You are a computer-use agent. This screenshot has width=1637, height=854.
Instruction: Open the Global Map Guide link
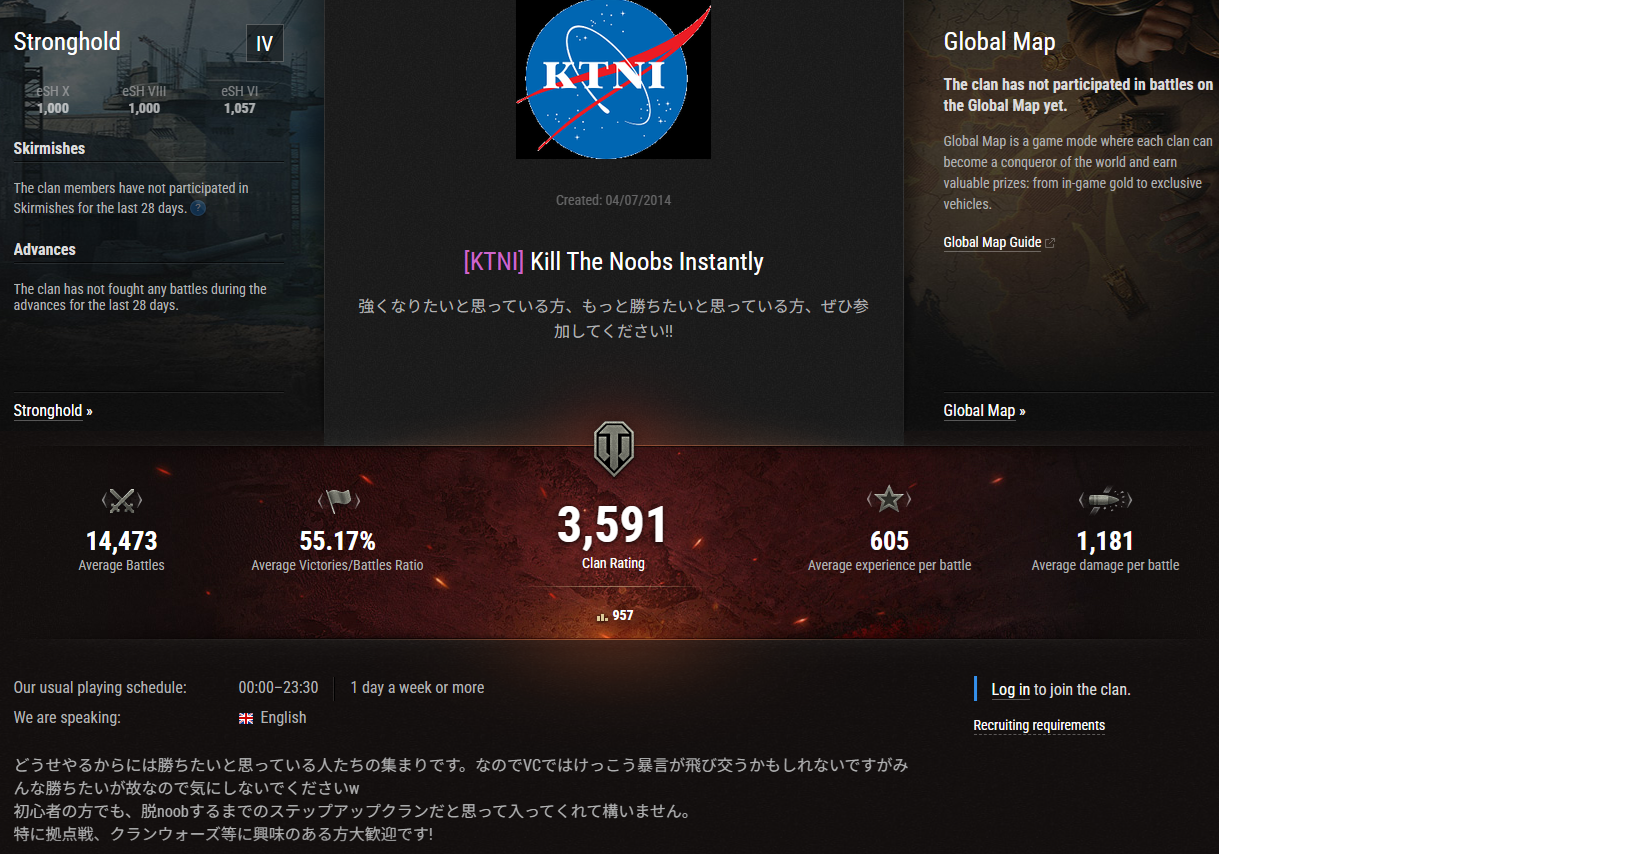coord(992,242)
